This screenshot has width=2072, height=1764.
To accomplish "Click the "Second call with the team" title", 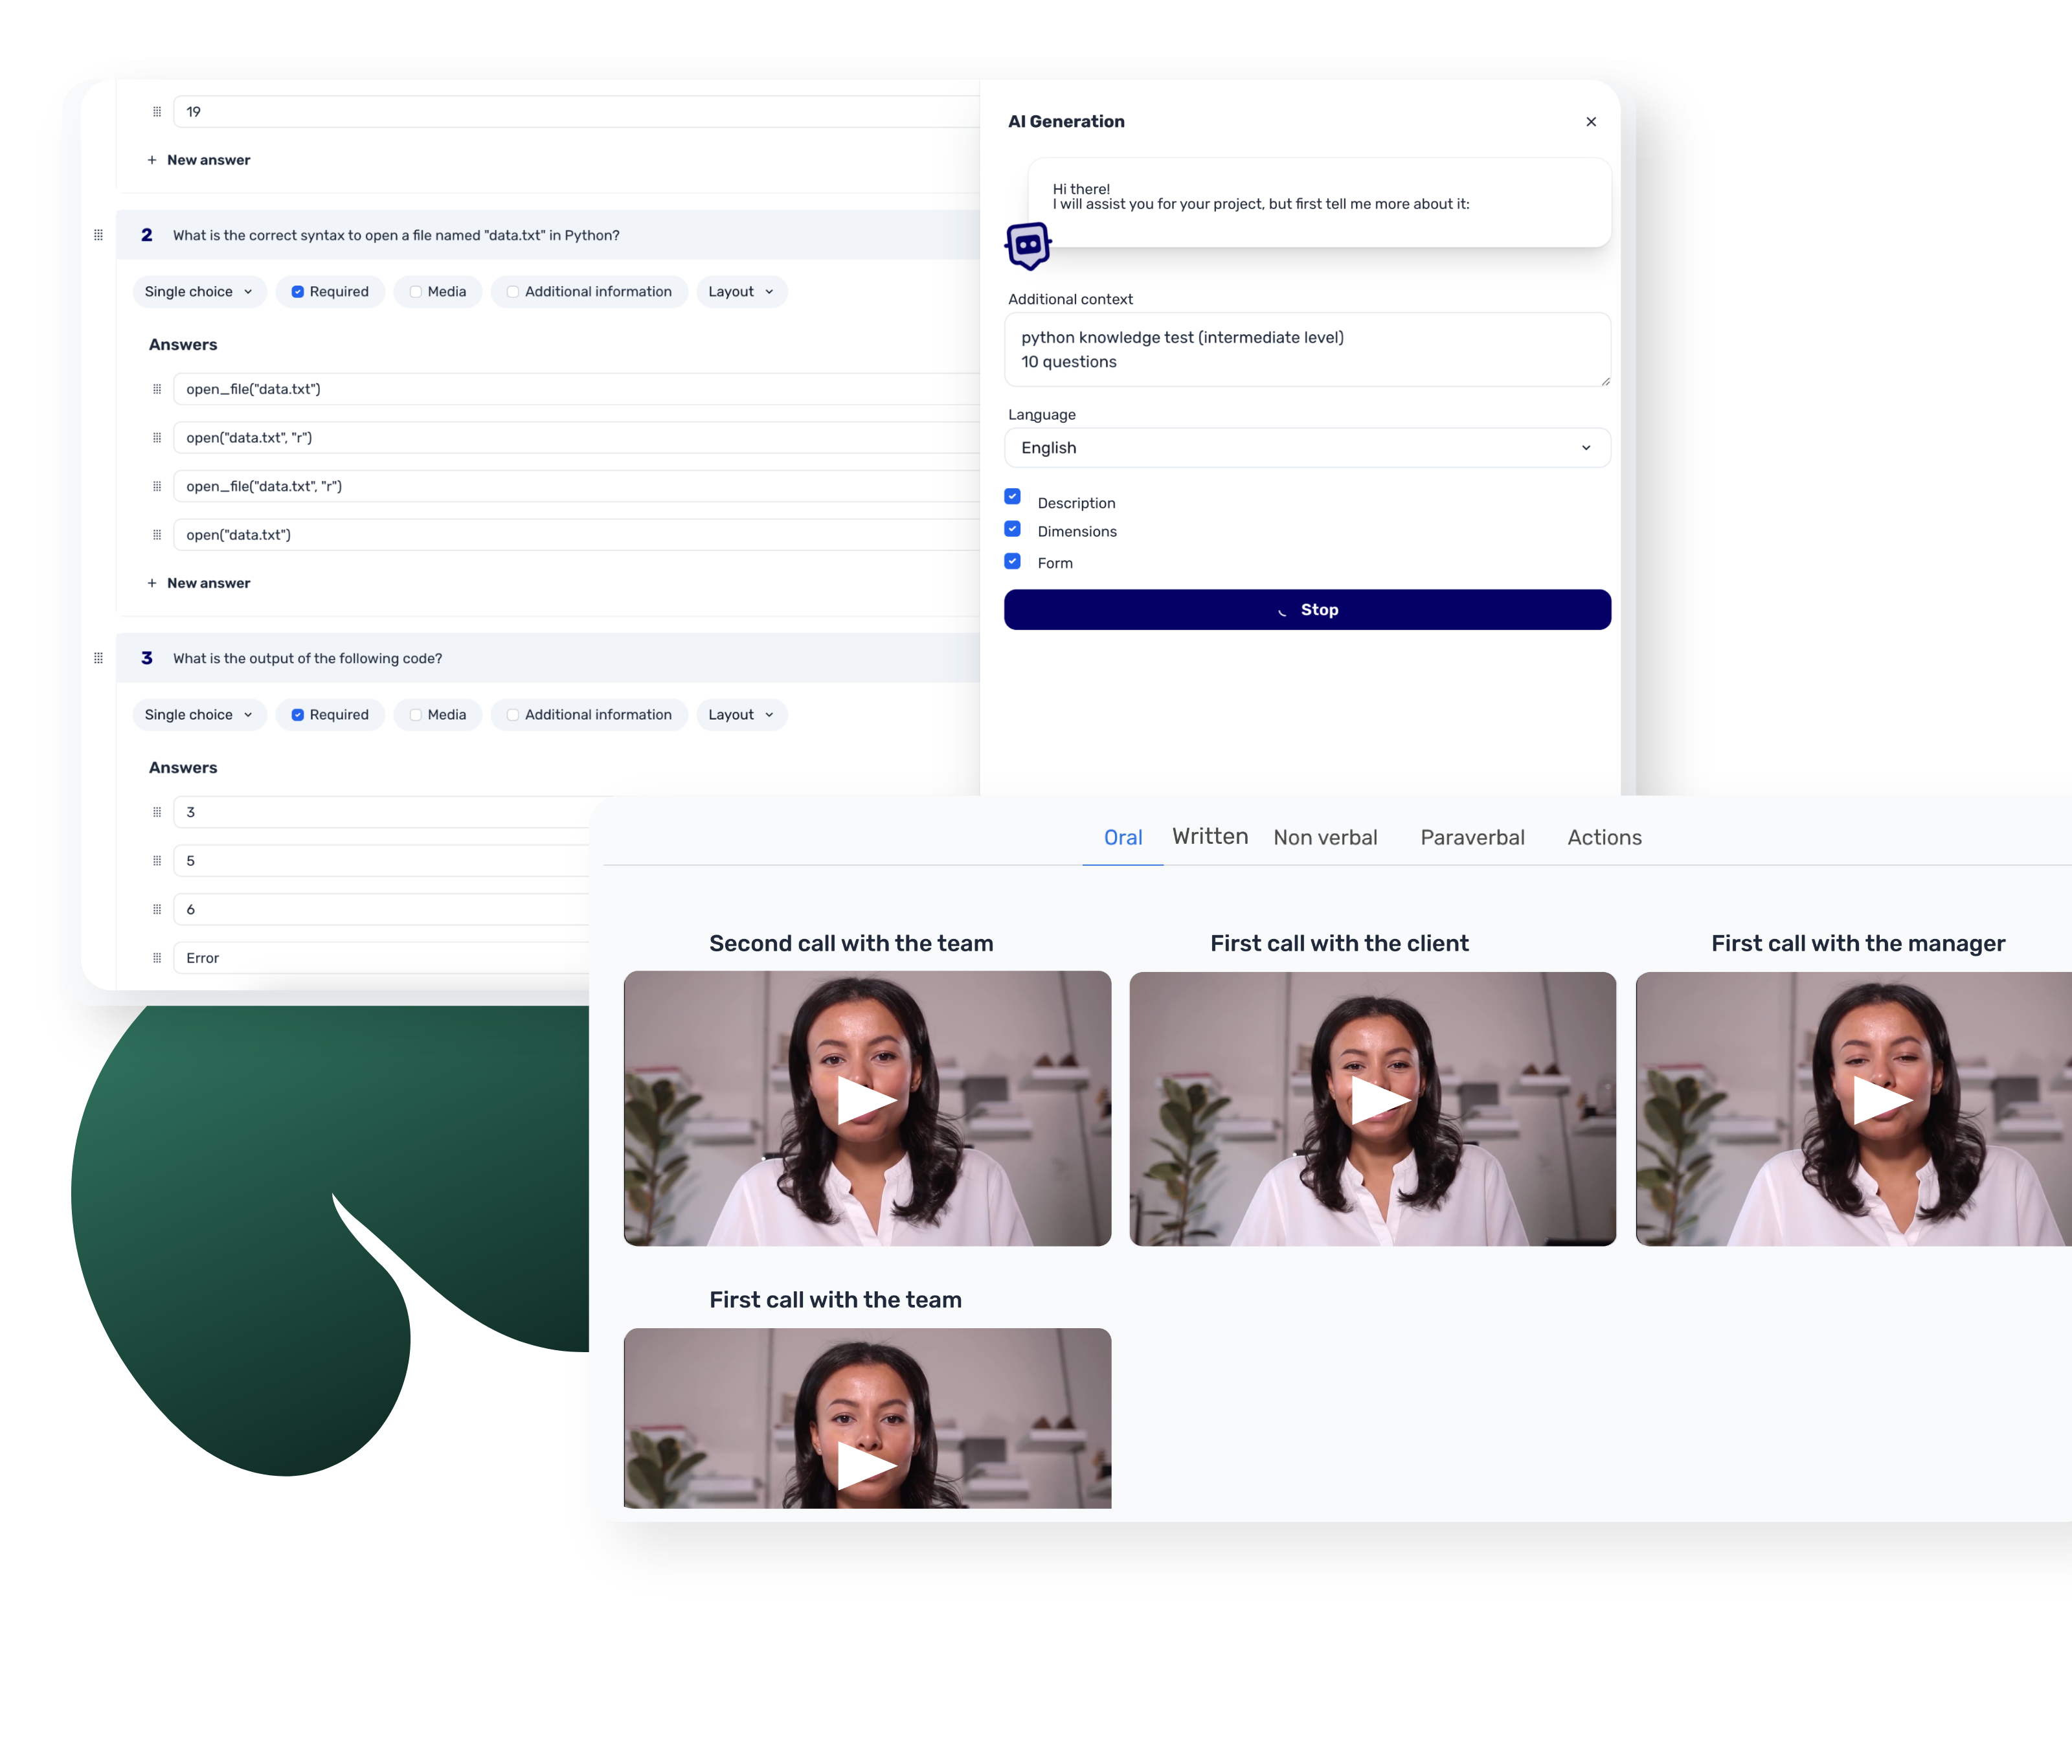I will [x=851, y=943].
